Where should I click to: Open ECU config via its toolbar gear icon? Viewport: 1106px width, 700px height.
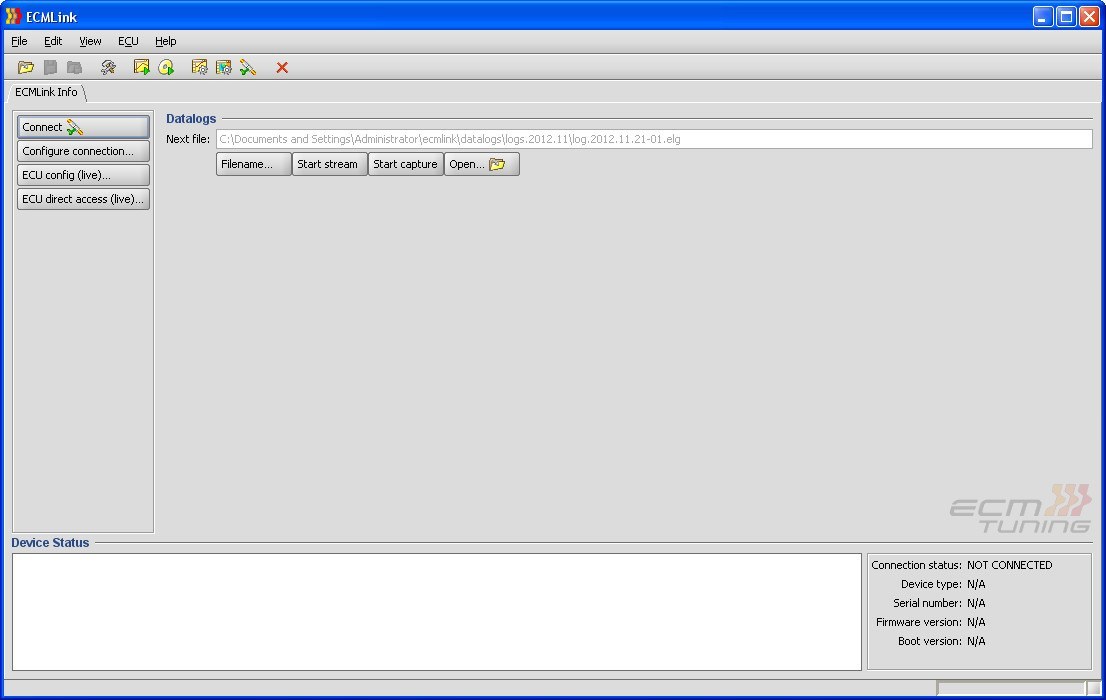coord(199,67)
